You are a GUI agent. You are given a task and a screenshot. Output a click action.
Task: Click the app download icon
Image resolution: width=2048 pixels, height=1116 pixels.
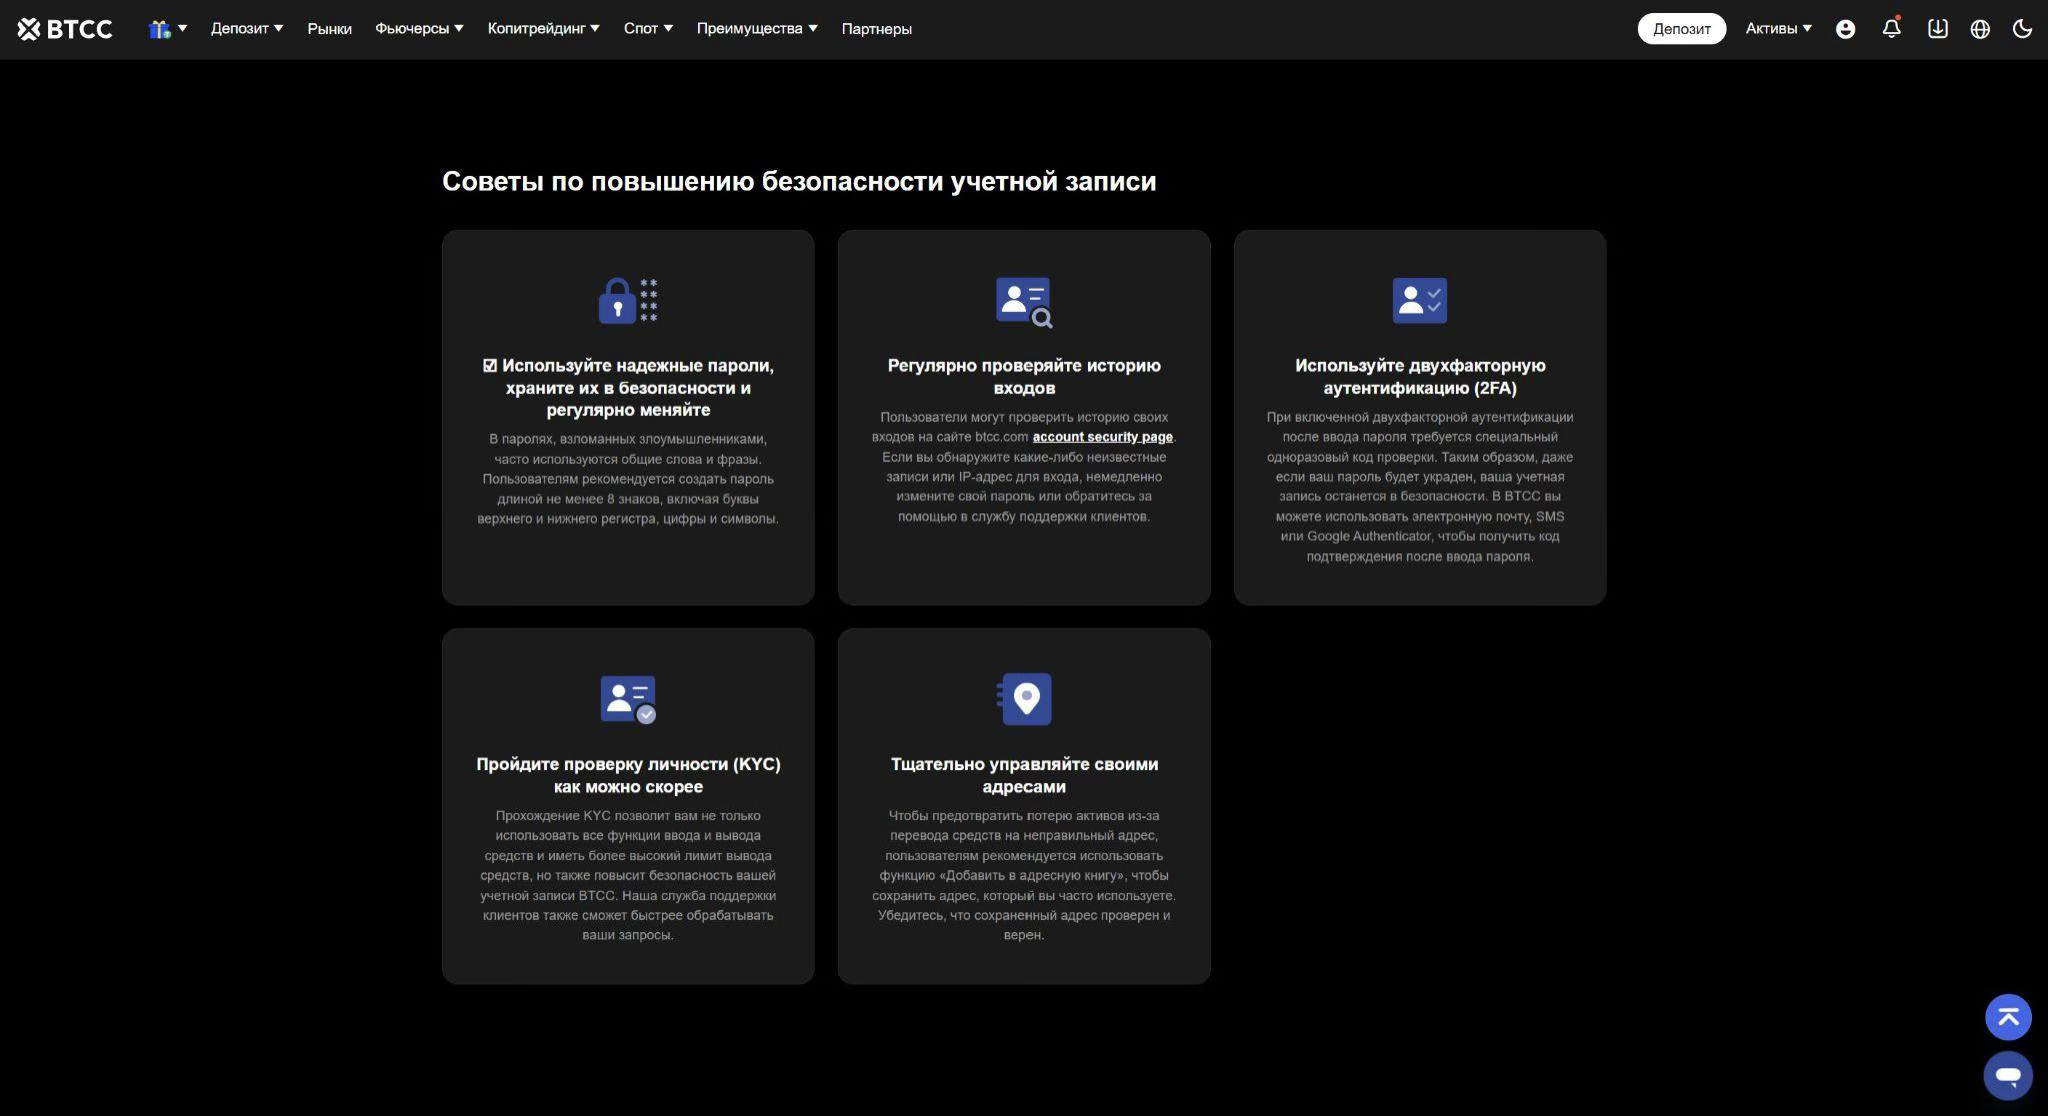pos(1937,29)
